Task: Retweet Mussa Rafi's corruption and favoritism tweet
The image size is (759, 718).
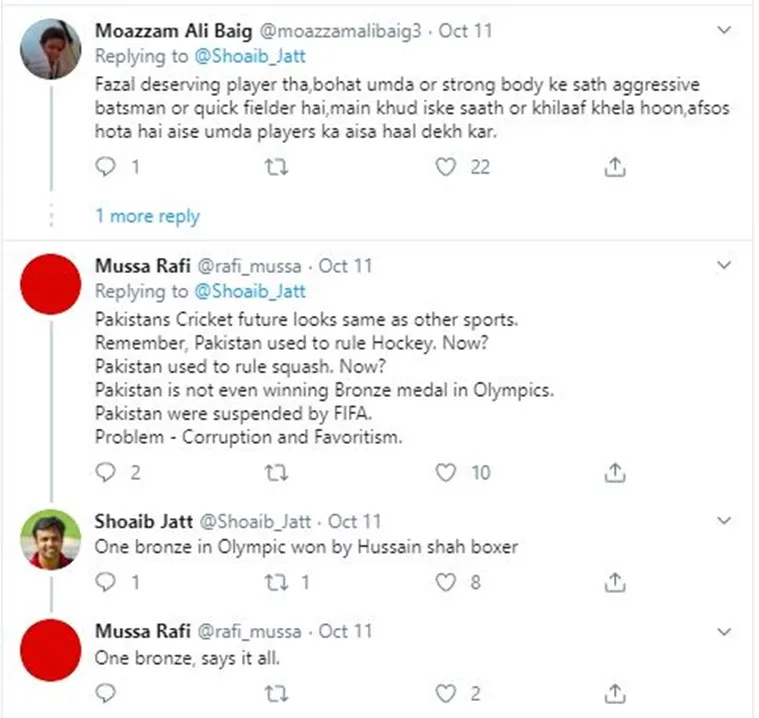Action: coord(276,473)
